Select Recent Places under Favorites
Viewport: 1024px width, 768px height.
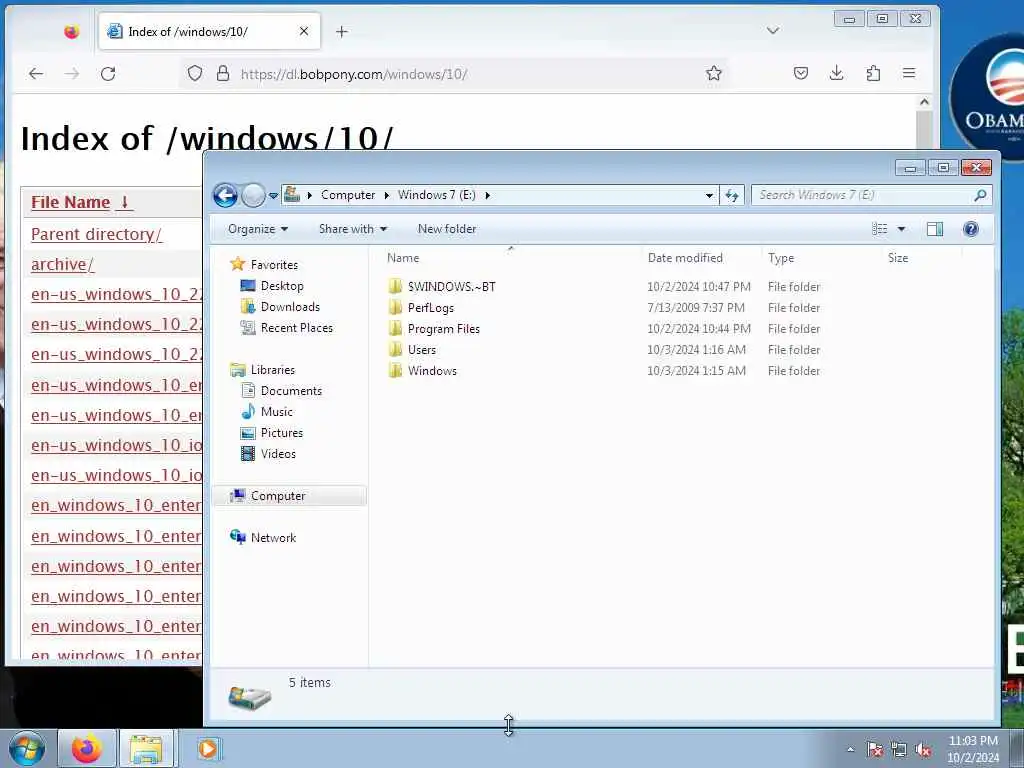coord(296,328)
